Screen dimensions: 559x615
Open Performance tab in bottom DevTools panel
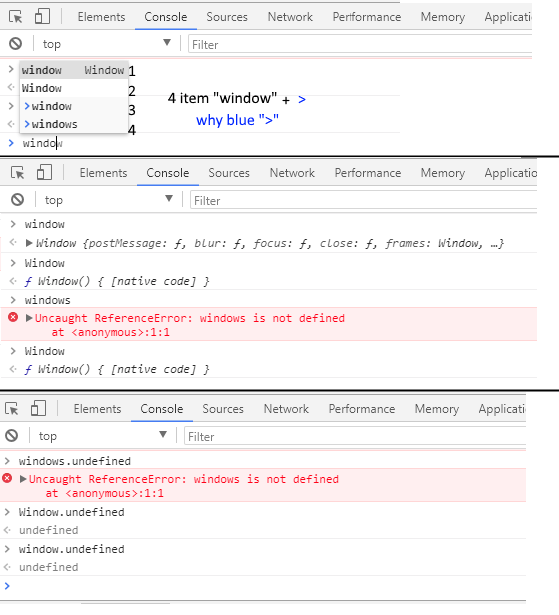coord(362,409)
